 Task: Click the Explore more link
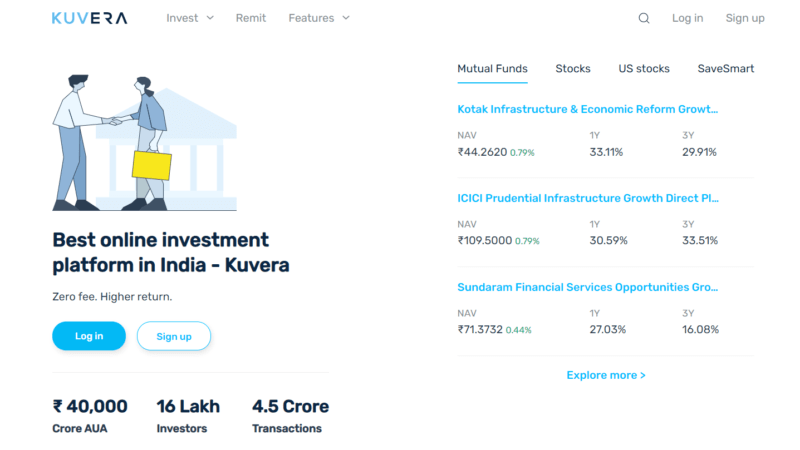click(606, 375)
